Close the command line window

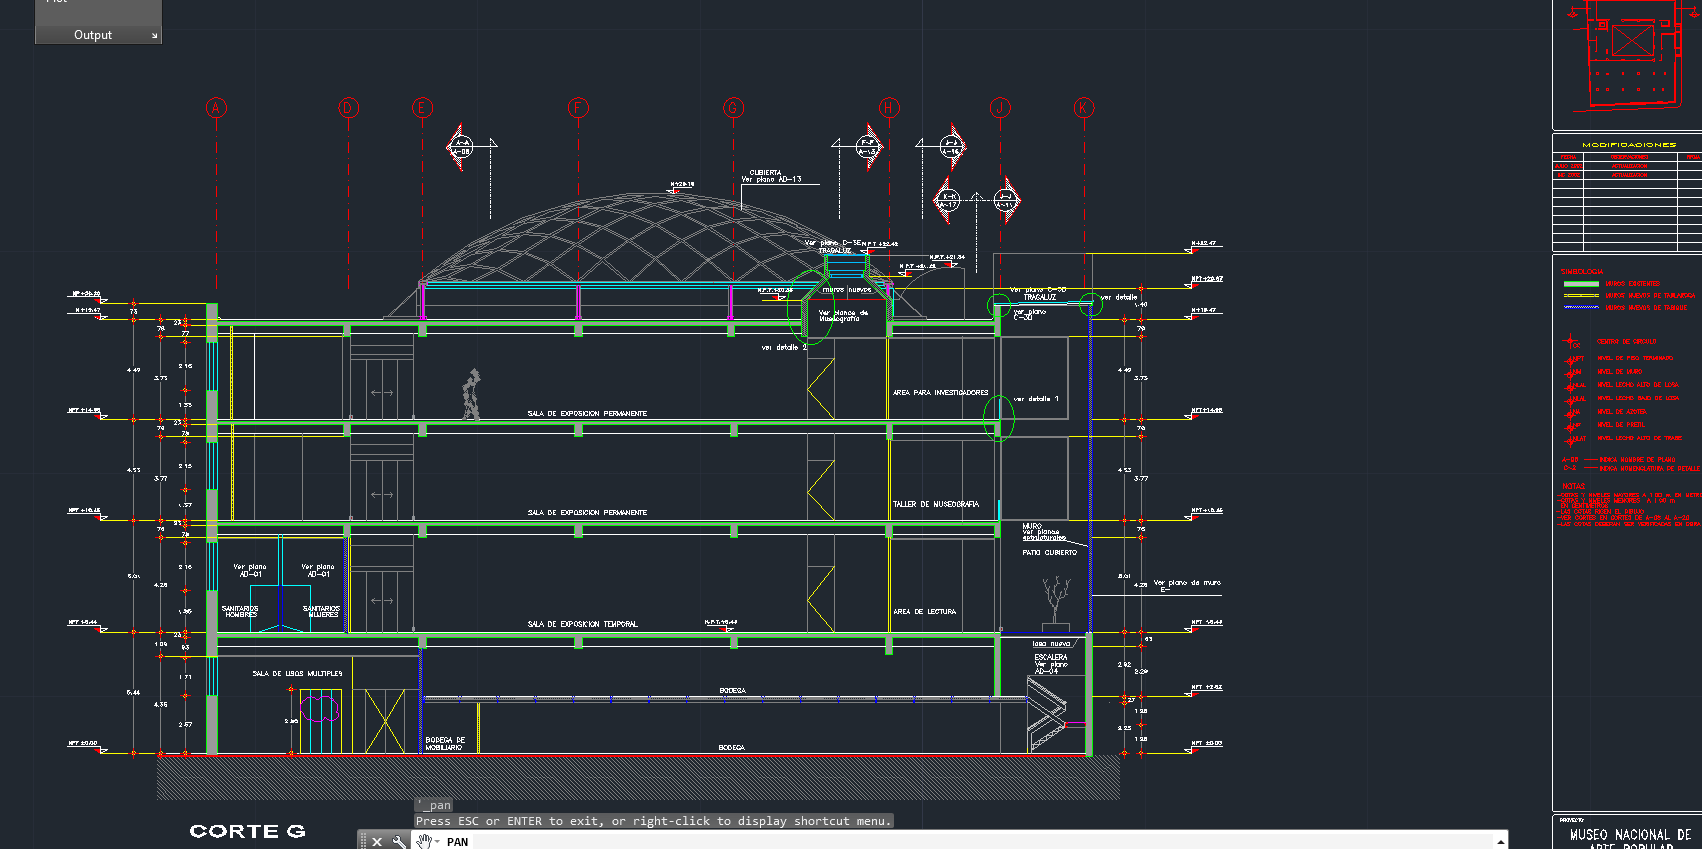[377, 842]
